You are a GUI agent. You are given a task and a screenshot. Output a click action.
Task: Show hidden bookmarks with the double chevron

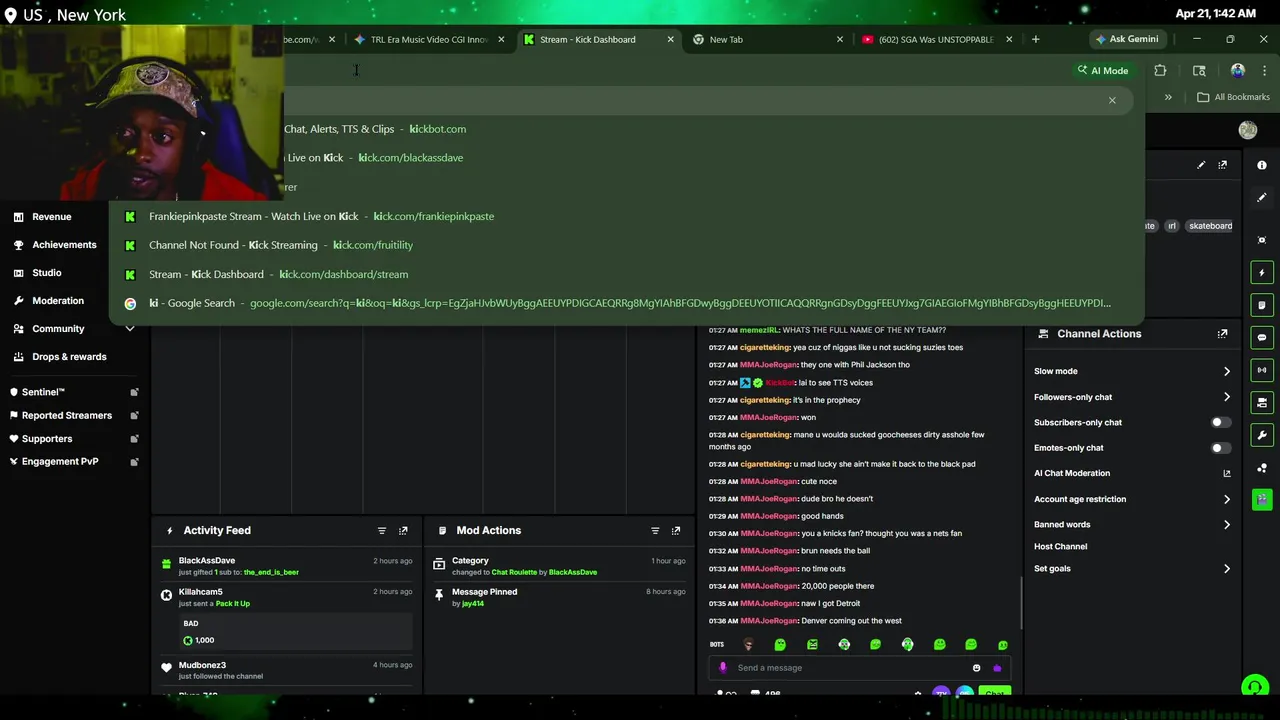coord(1168,97)
